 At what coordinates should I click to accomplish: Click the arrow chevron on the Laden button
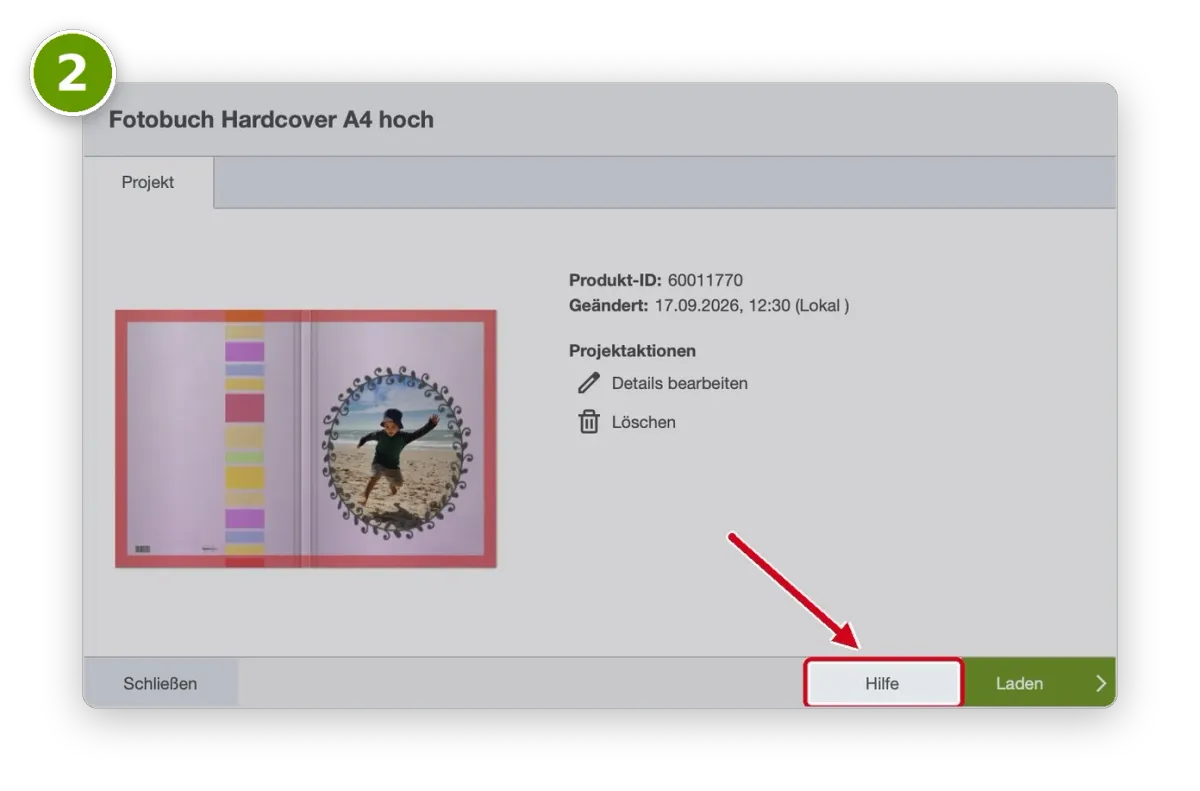[x=1101, y=684]
